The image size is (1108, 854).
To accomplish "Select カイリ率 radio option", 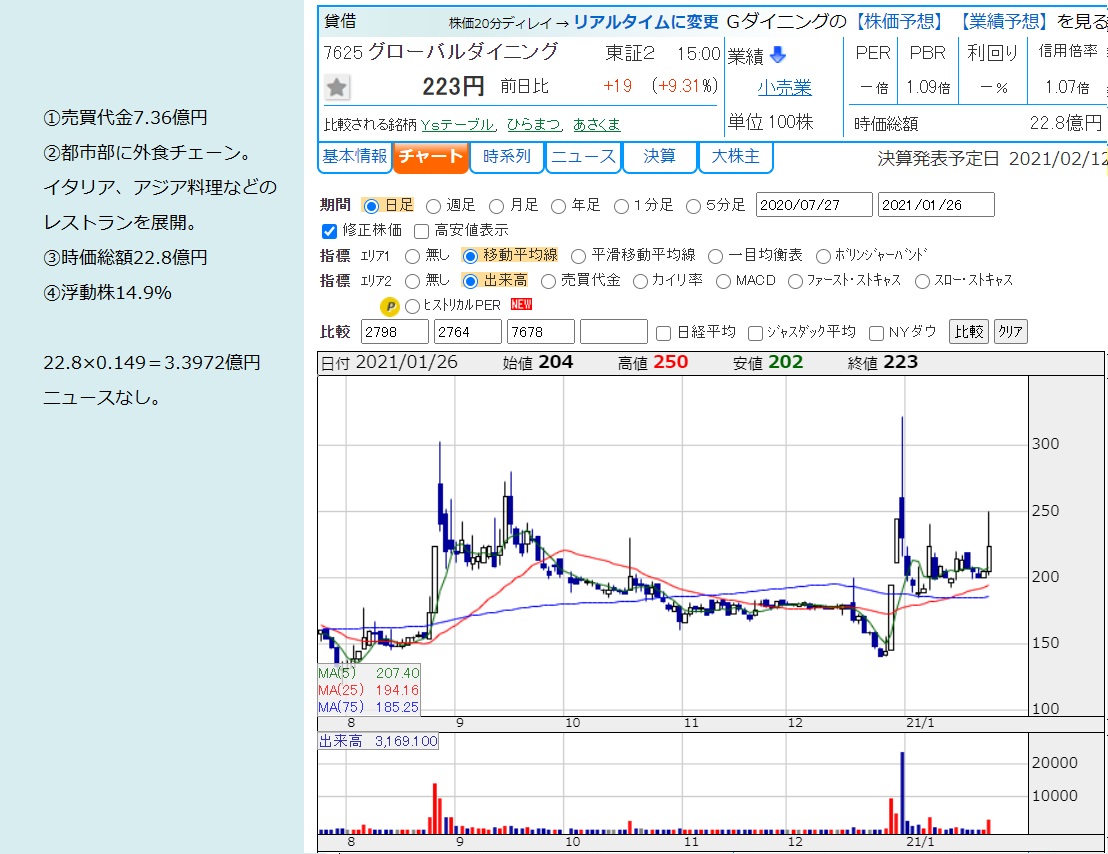I will pos(640,281).
